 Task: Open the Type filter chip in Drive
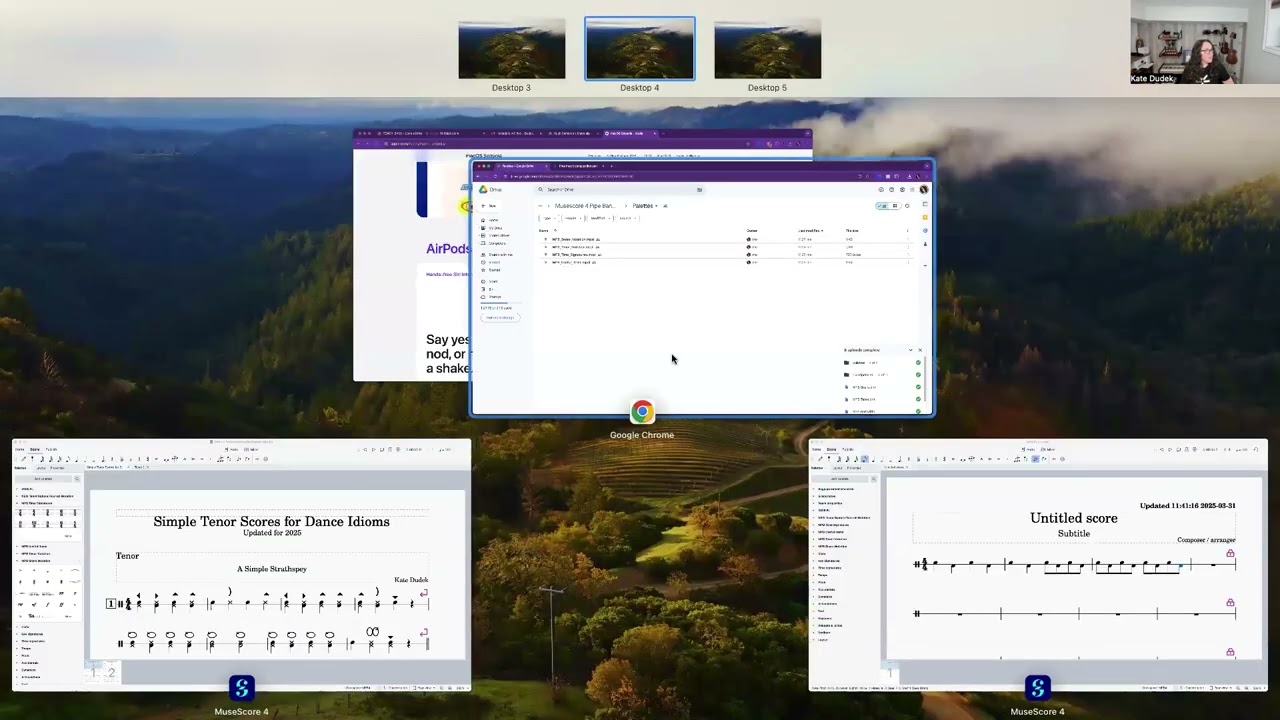(549, 218)
